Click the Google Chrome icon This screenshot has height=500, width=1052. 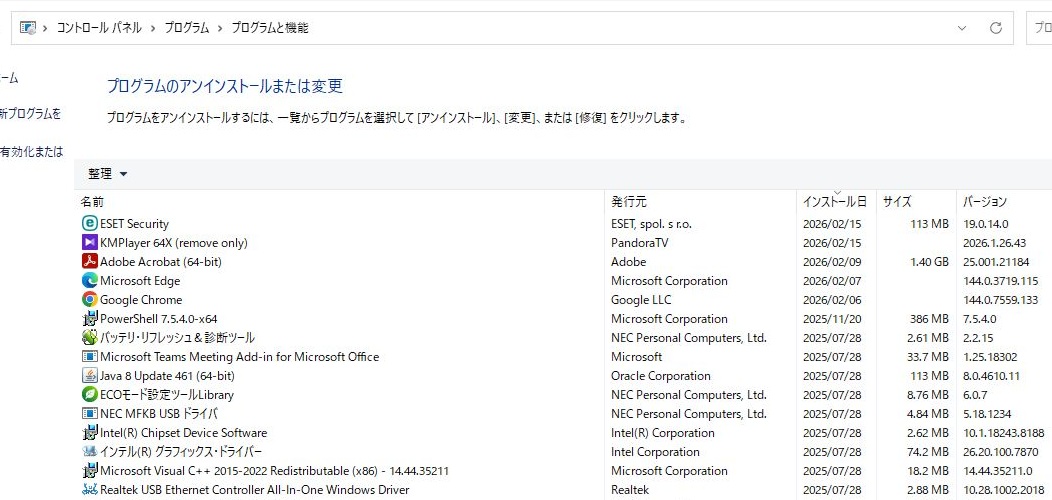pos(90,300)
